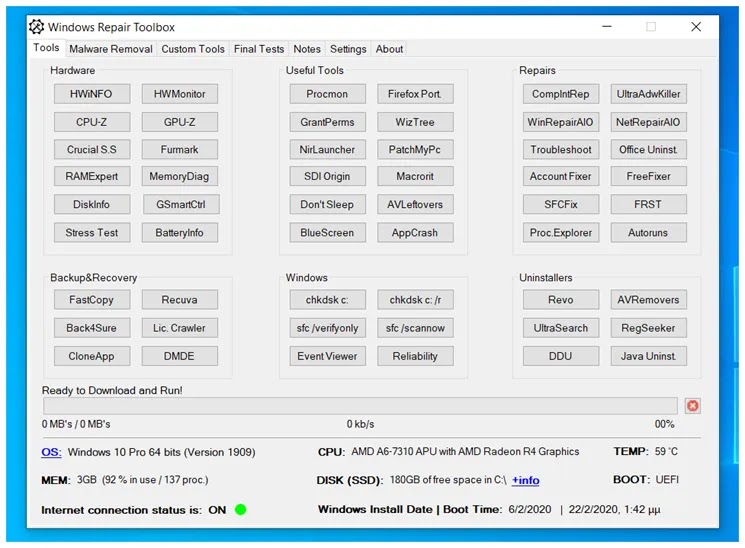Screen dimensions: 745x548
Task: Launch HWiNFO hardware tool
Action: click(x=92, y=94)
